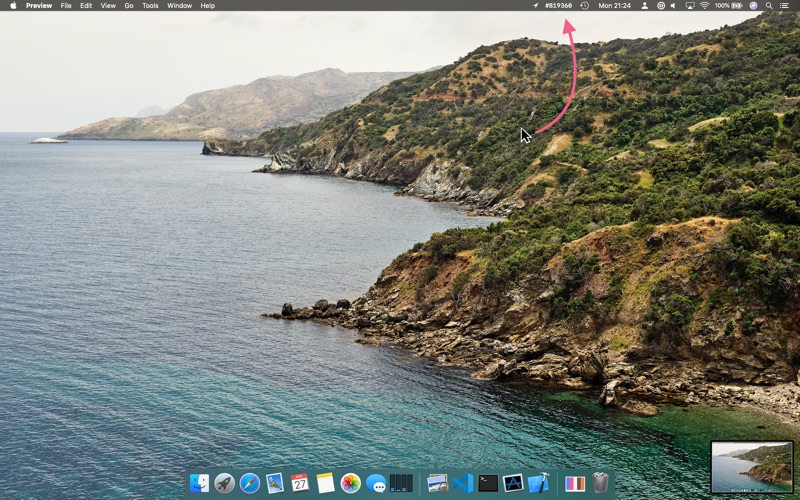This screenshot has height=500, width=800.
Task: Open the Messages app in Dock
Action: tap(376, 483)
